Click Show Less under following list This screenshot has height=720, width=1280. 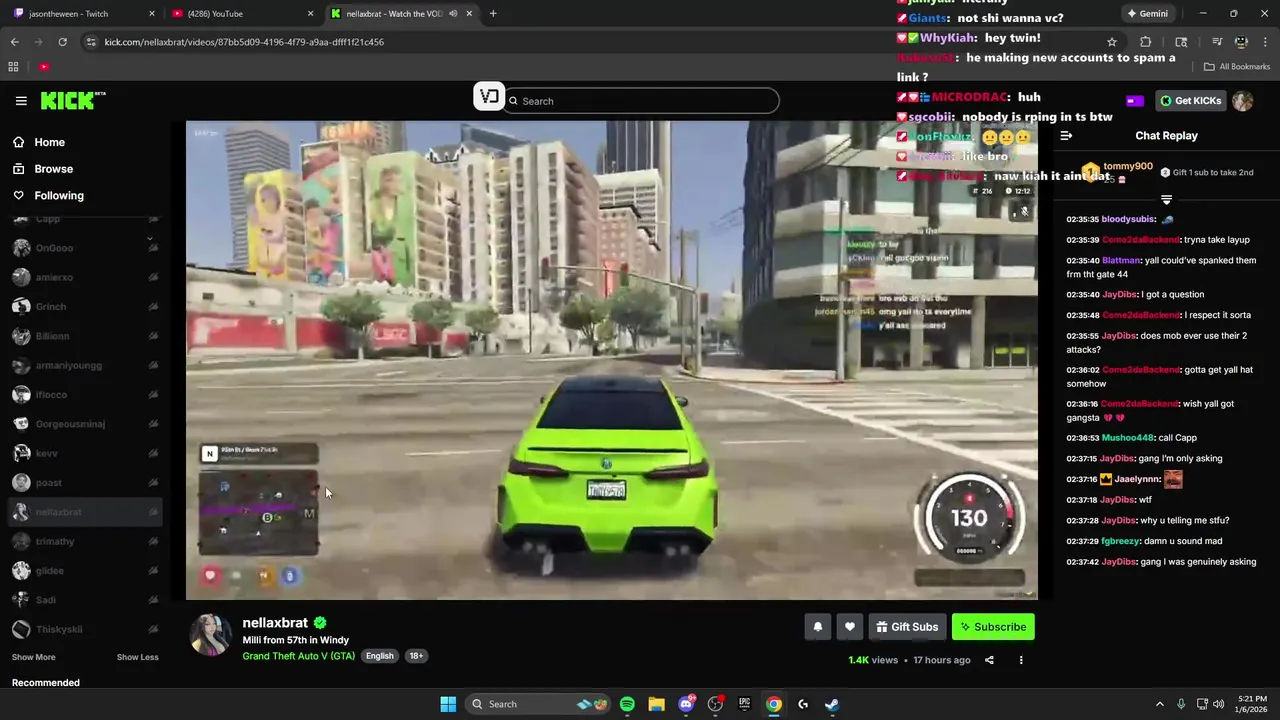point(137,657)
